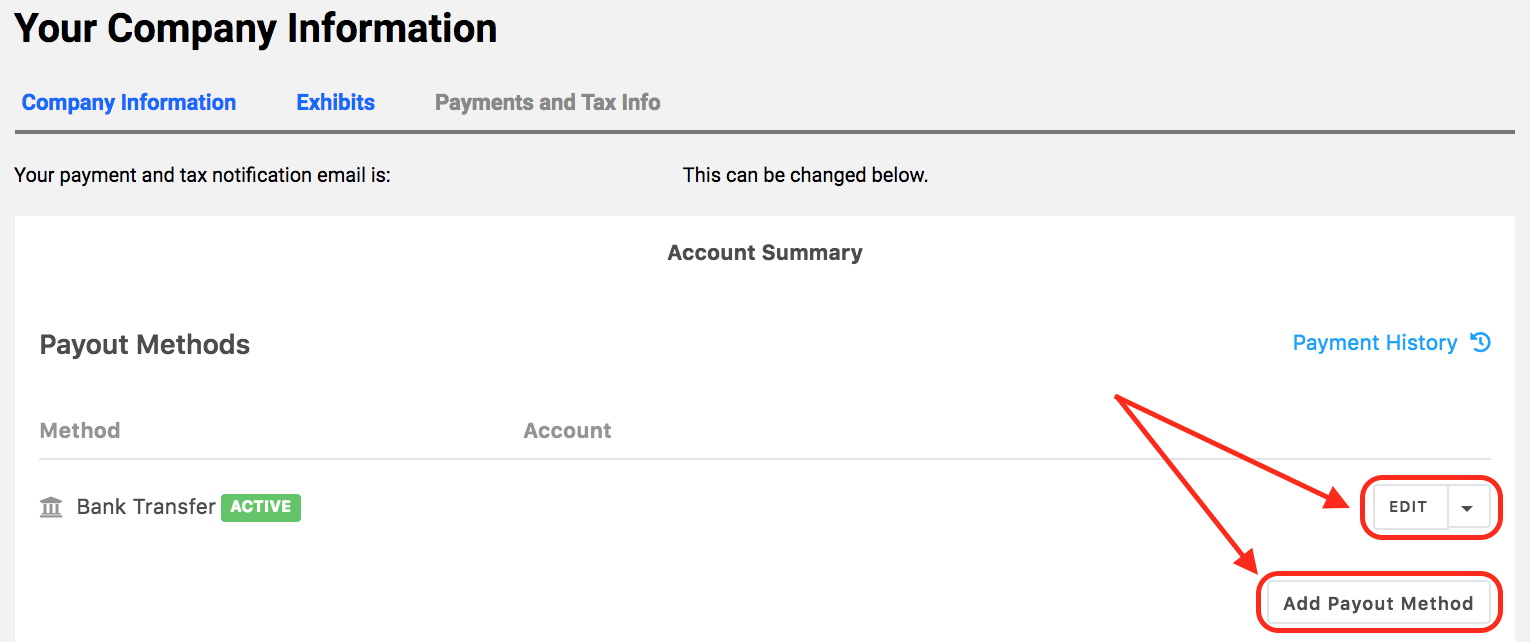Click the 'This can be changed below' text
Screen dimensions: 1530x642
805,176
